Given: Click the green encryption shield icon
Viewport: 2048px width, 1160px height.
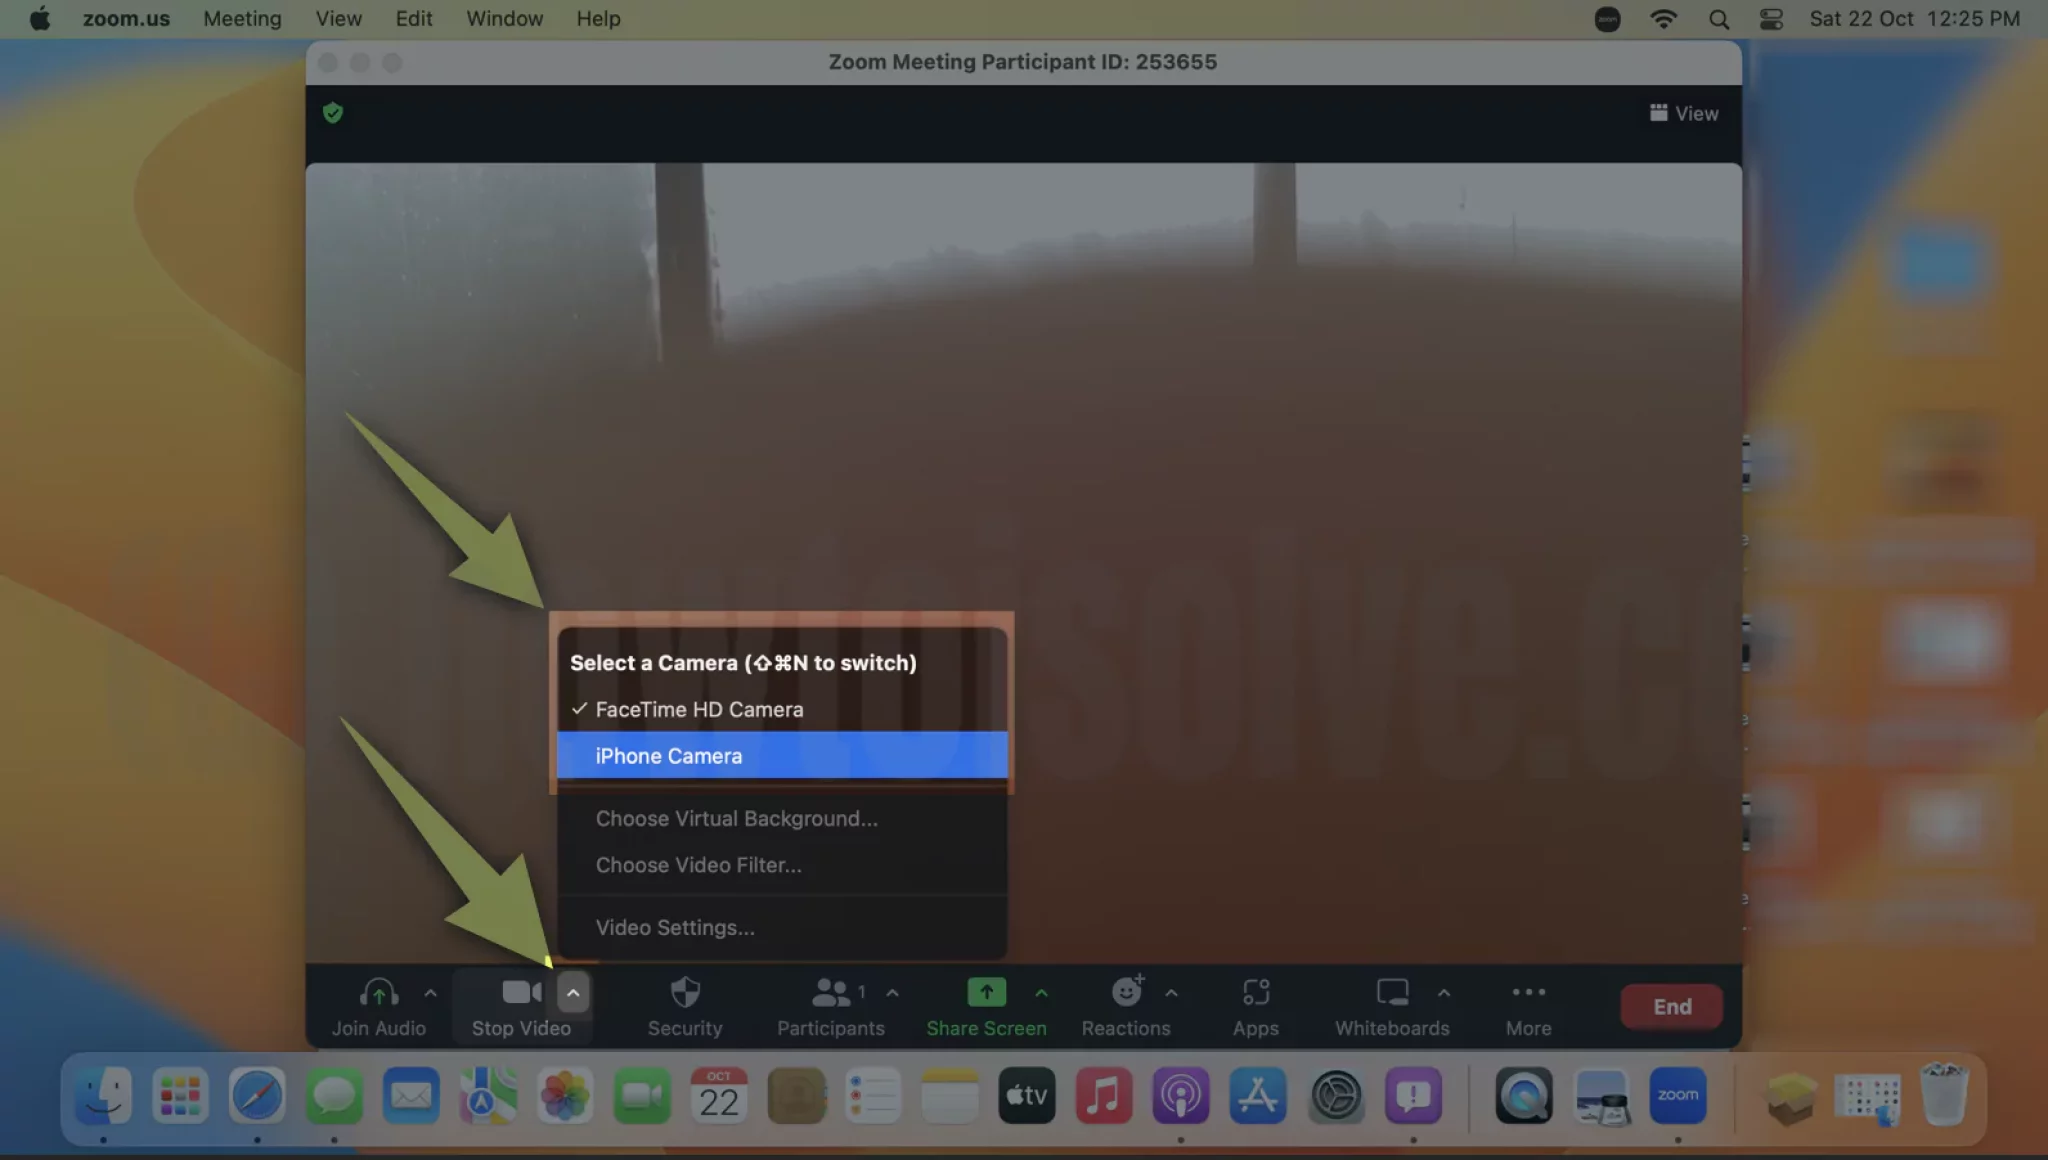Looking at the screenshot, I should pos(333,113).
